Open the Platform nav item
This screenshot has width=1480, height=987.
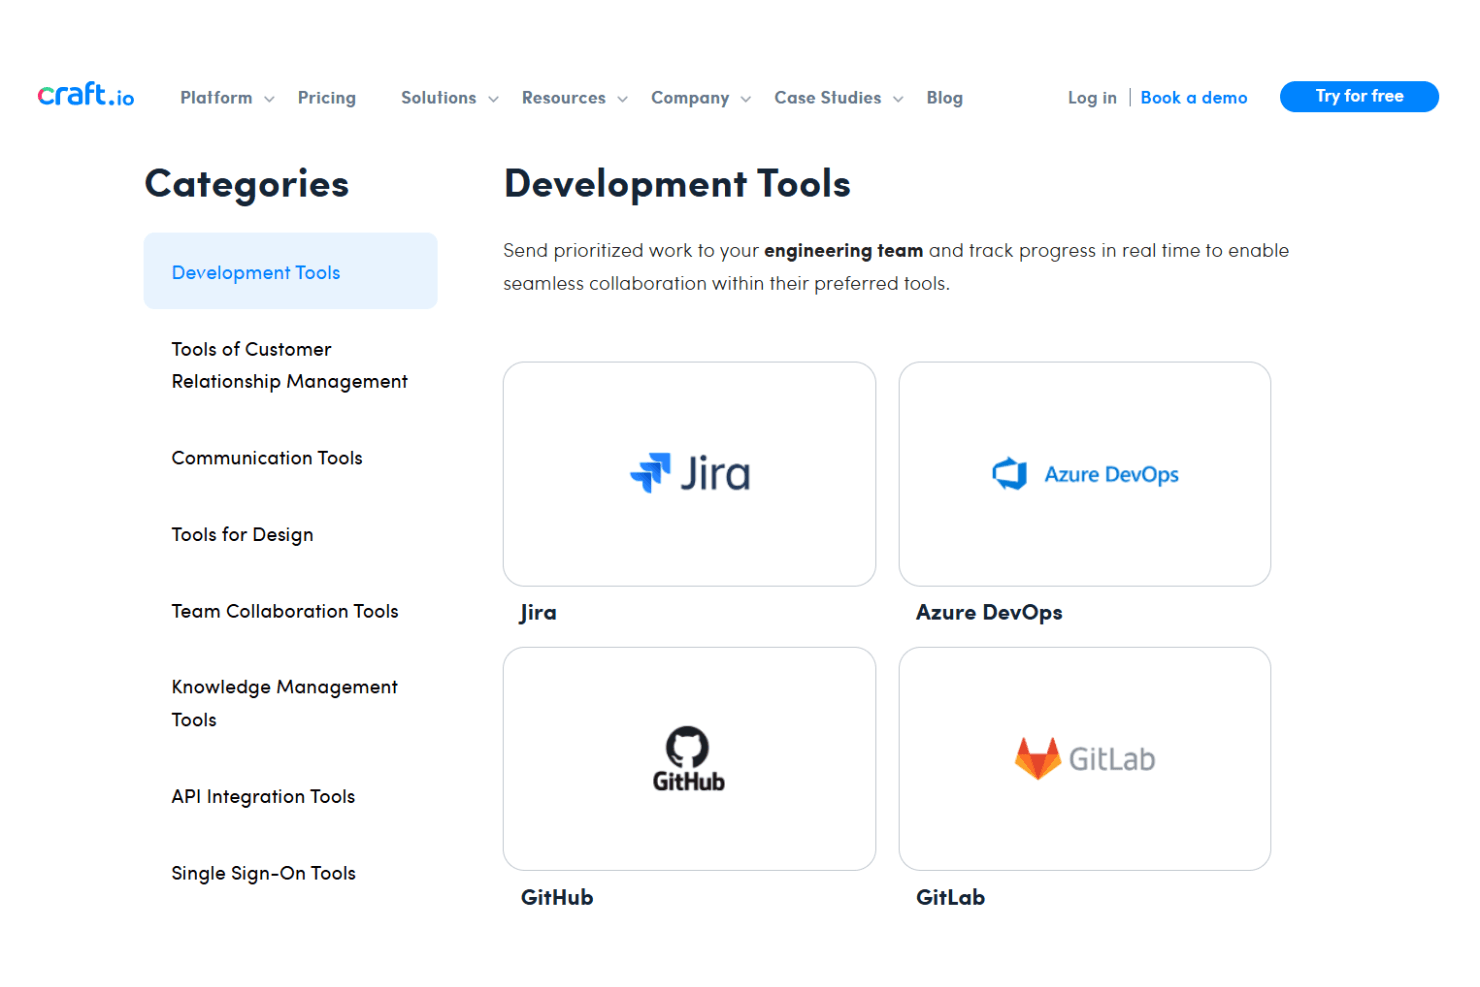pos(216,98)
